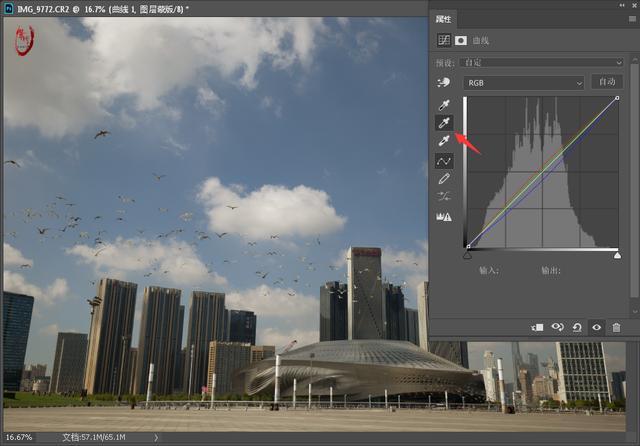Open the RGB channel dropdown

[523, 83]
